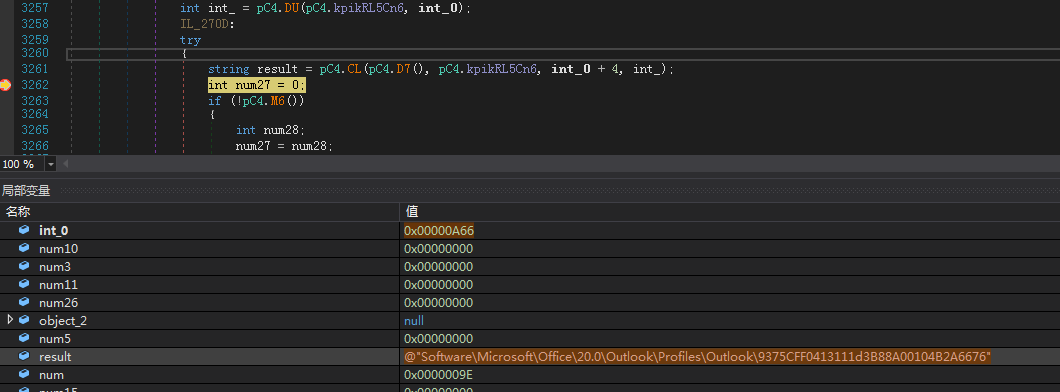The height and width of the screenshot is (392, 1060).
Task: Select the object_2 variable icon
Action: tap(24, 320)
